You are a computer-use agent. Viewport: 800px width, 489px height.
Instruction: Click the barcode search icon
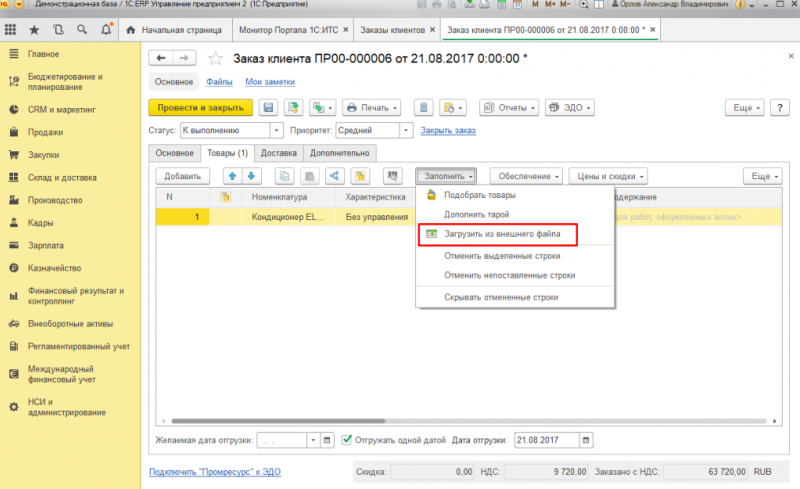click(392, 176)
